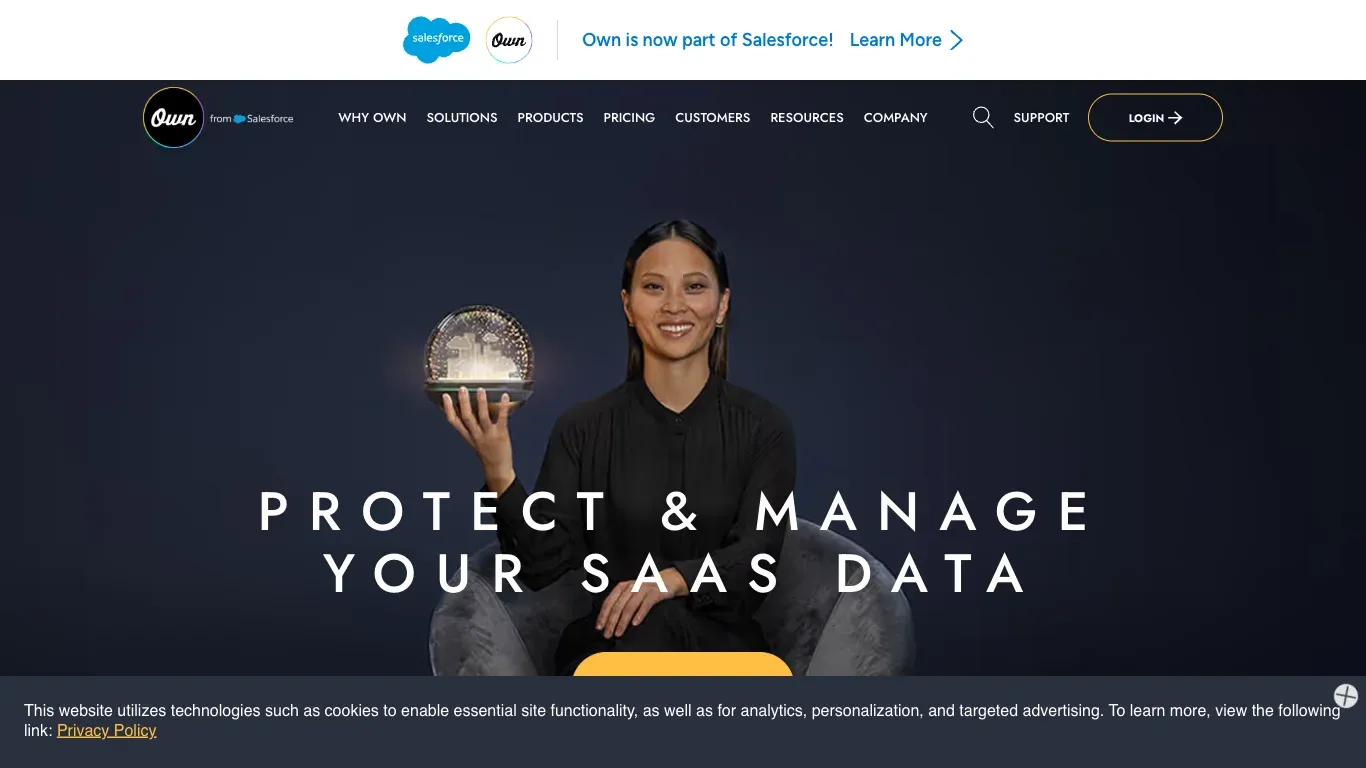Open the search magnifier icon

click(983, 118)
